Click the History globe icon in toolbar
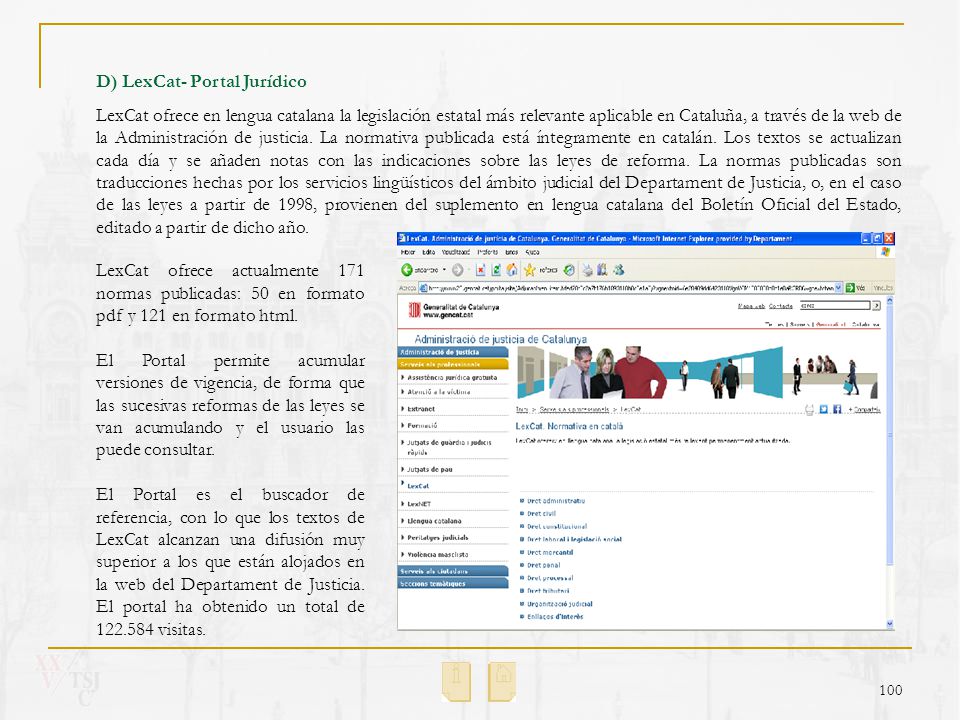This screenshot has height=720, width=960. (x=569, y=270)
